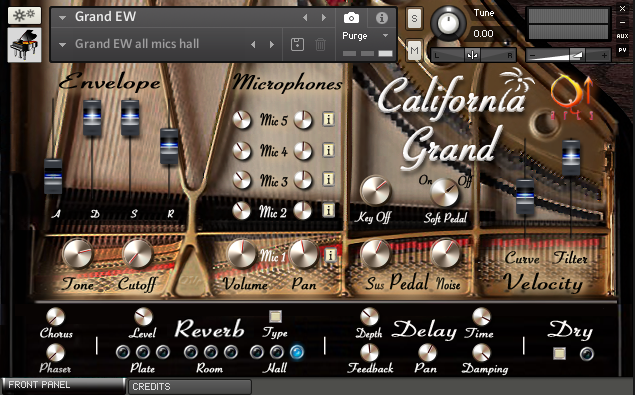
Task: Click the AUX button
Action: (622, 36)
